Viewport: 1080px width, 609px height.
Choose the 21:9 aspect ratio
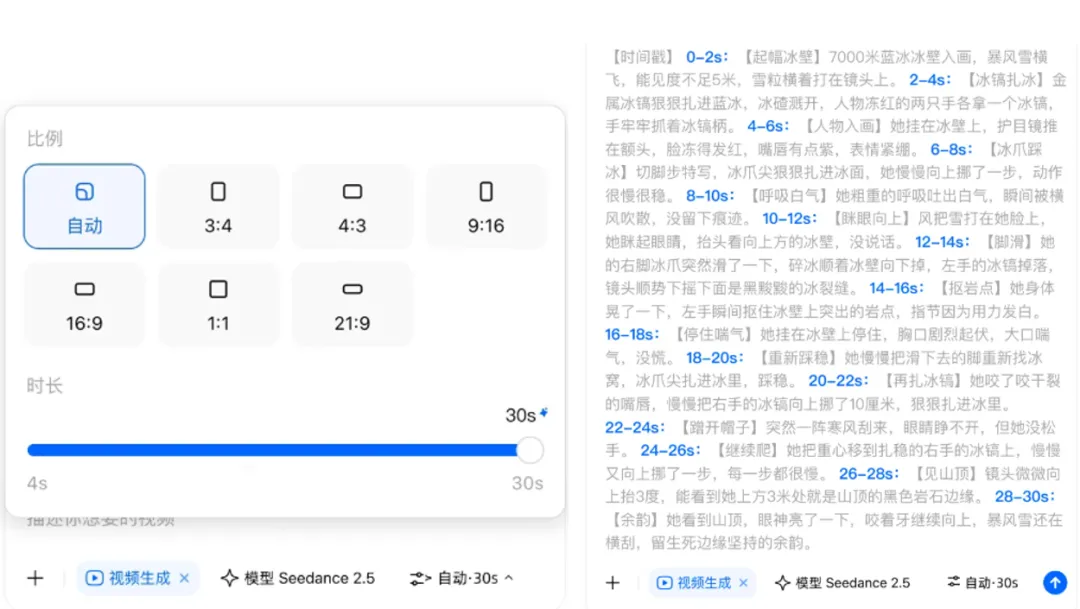pyautogui.click(x=352, y=304)
